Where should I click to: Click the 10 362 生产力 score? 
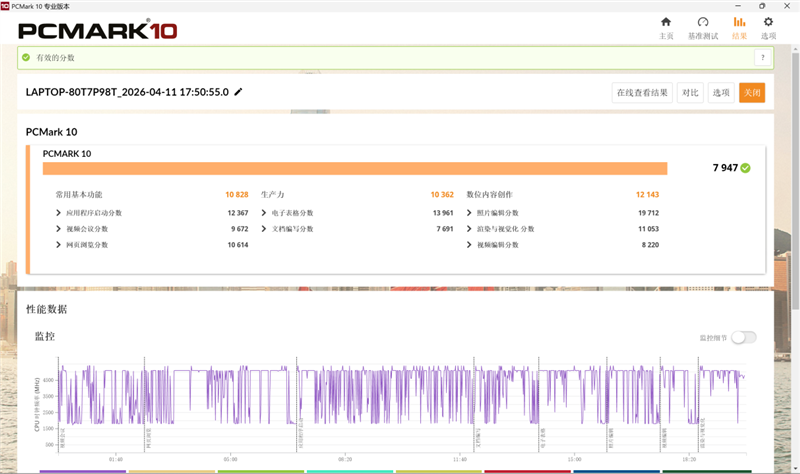[x=442, y=194]
